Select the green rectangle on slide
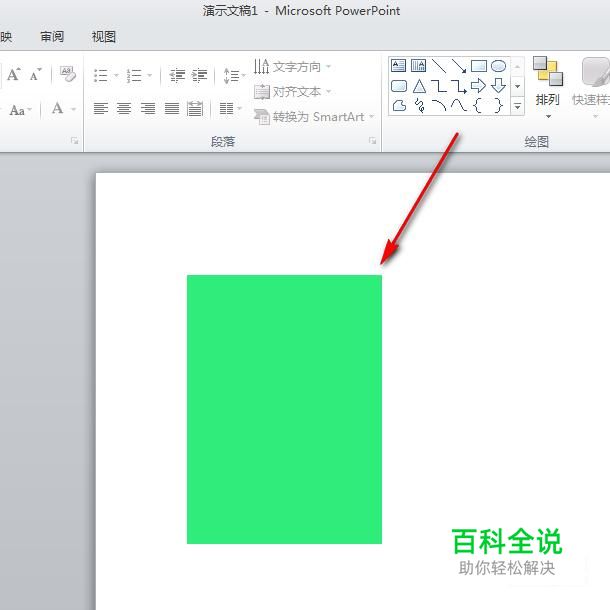The width and height of the screenshot is (610, 610). [x=284, y=409]
